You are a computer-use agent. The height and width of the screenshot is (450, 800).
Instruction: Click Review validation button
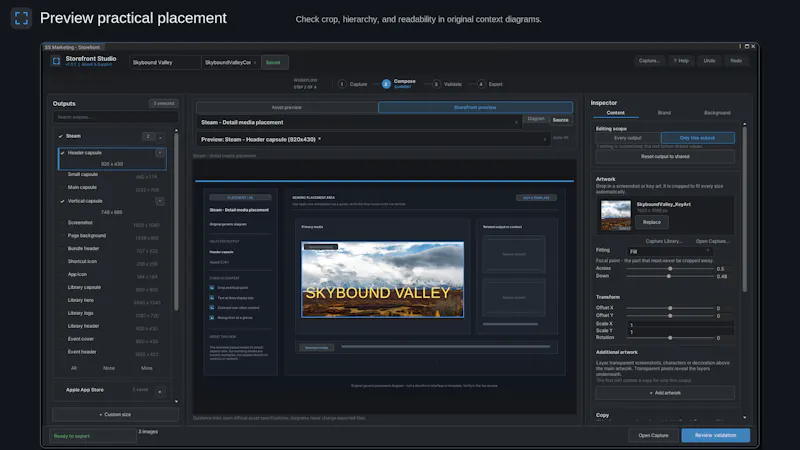pos(715,435)
